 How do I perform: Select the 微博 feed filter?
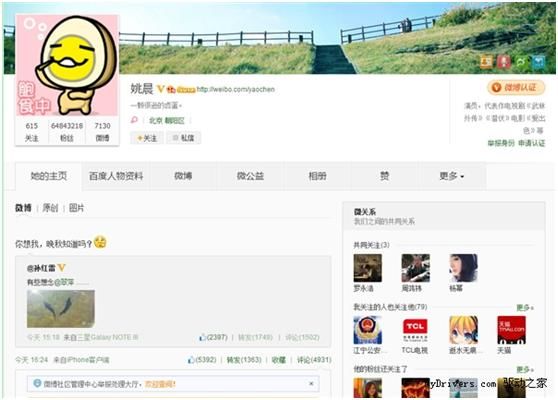pyautogui.click(x=23, y=208)
